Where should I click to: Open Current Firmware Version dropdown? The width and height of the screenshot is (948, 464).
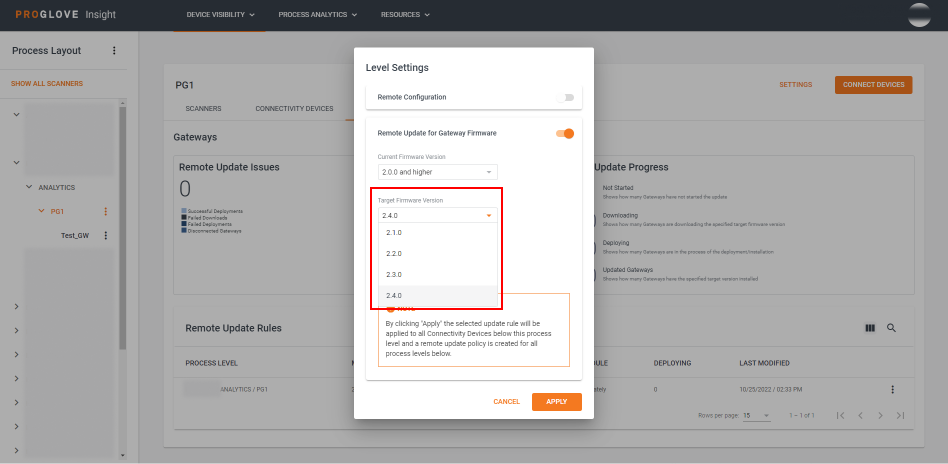pyautogui.click(x=437, y=172)
